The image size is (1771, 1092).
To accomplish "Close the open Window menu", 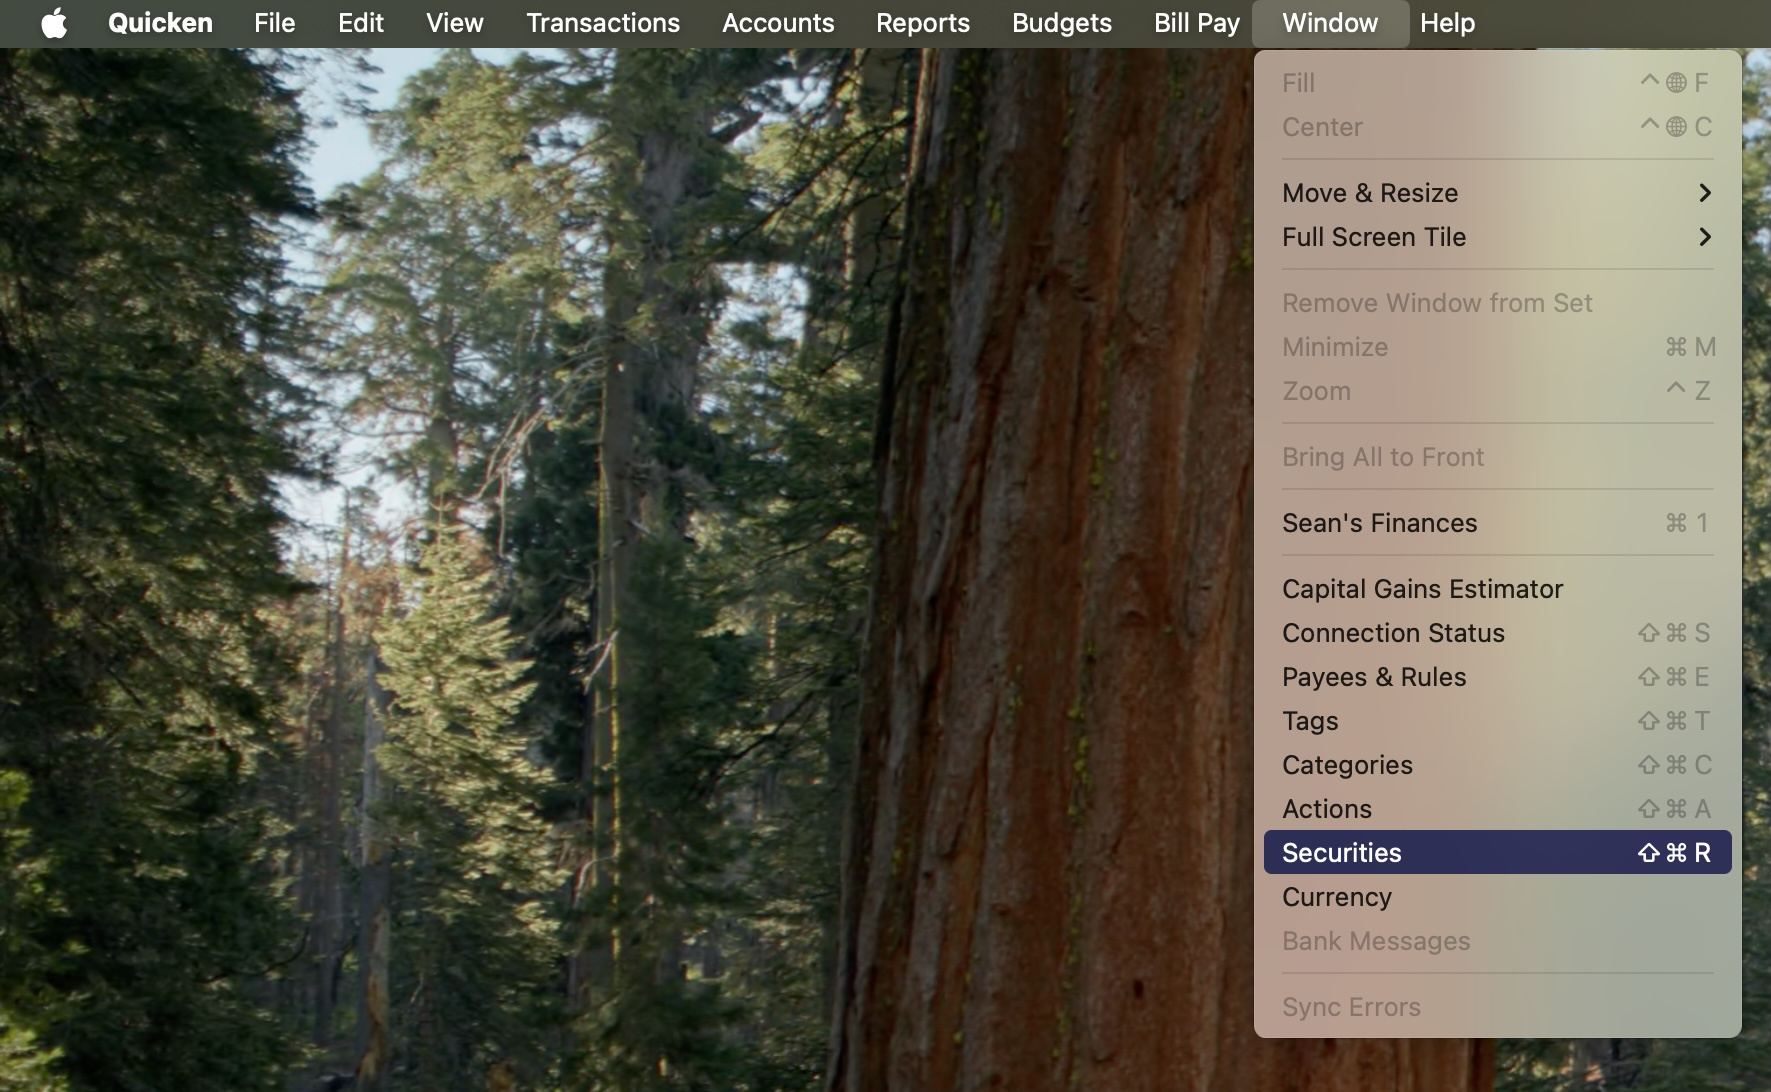I will pyautogui.click(x=1330, y=23).
